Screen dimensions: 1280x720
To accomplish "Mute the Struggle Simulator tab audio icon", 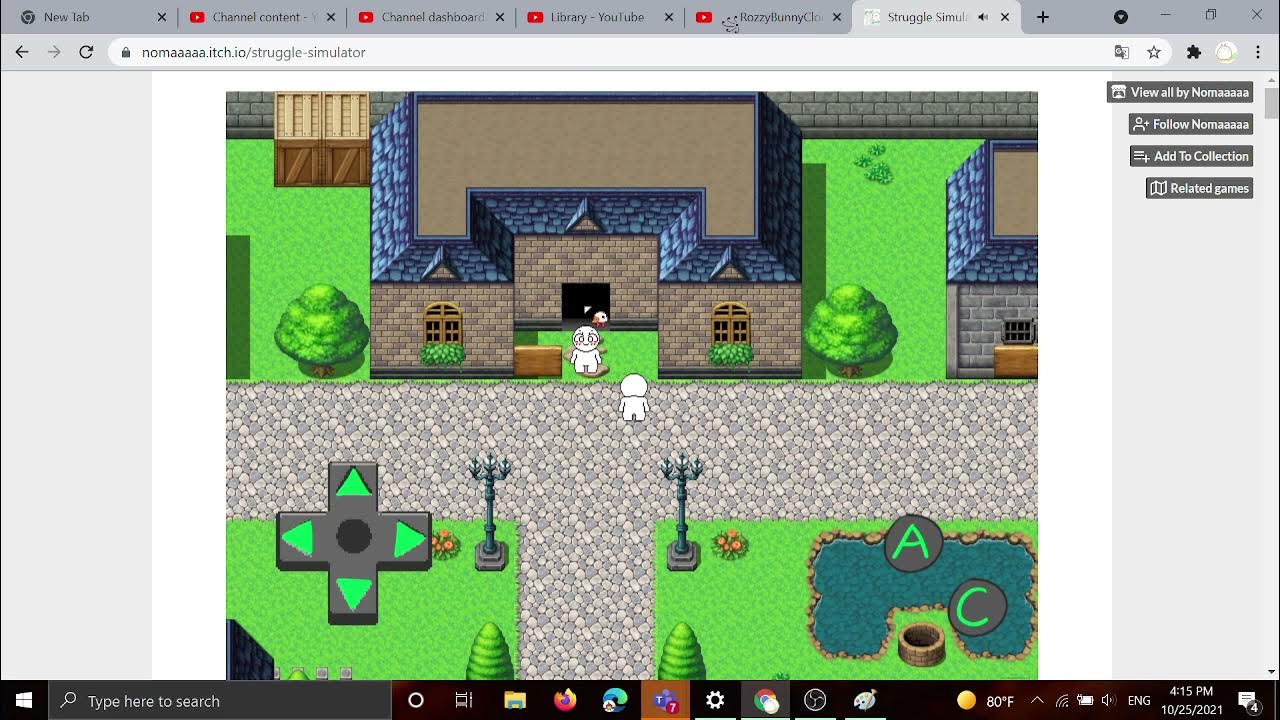I will coord(983,17).
